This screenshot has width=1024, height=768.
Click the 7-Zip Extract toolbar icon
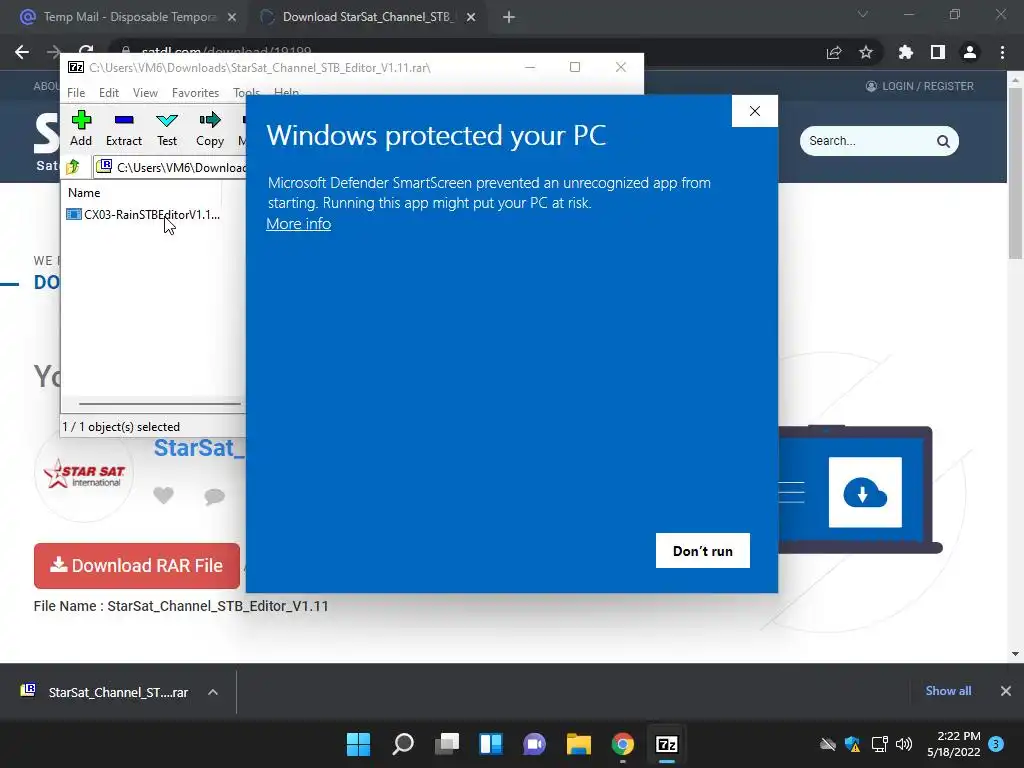(123, 128)
